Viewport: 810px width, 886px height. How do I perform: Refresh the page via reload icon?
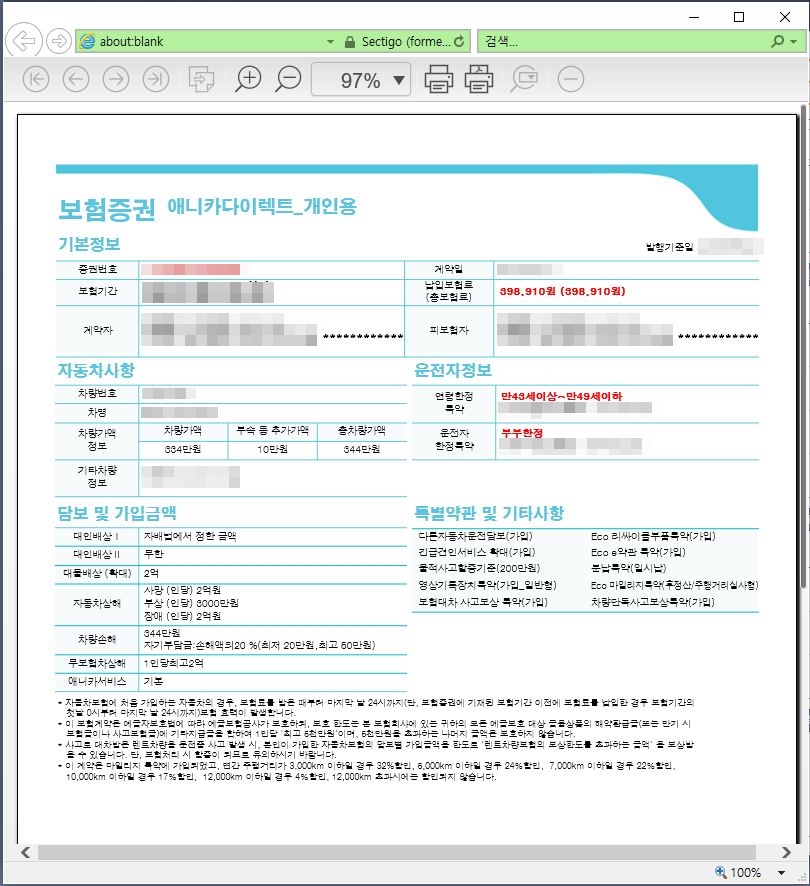click(459, 41)
